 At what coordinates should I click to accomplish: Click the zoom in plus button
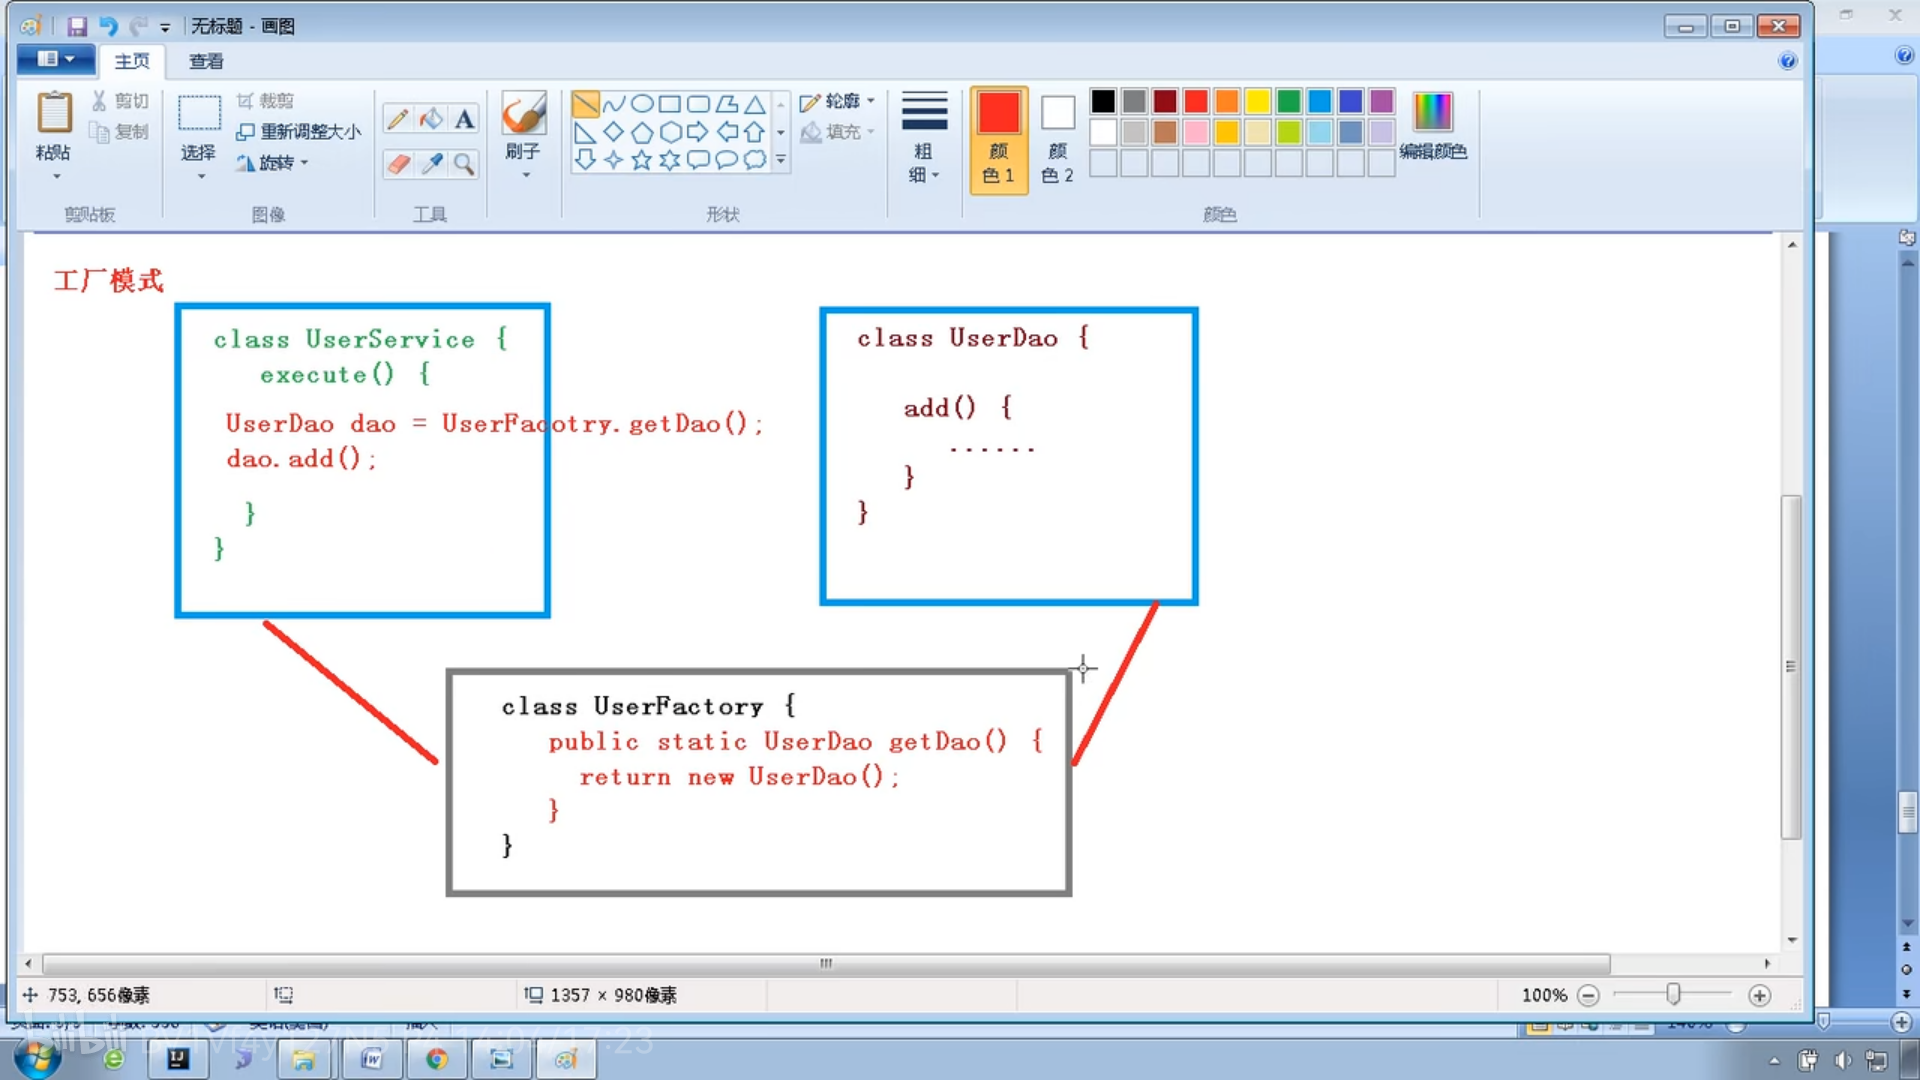coord(1759,995)
